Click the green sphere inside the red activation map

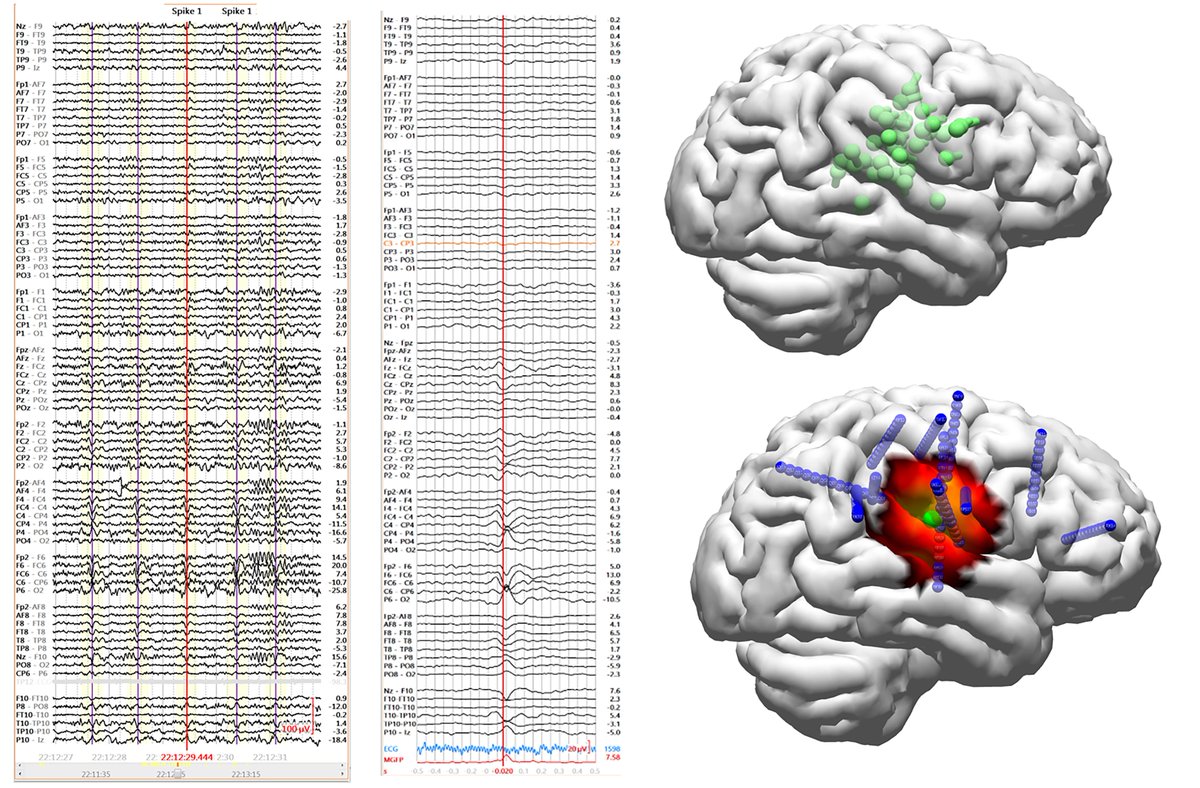pos(931,518)
